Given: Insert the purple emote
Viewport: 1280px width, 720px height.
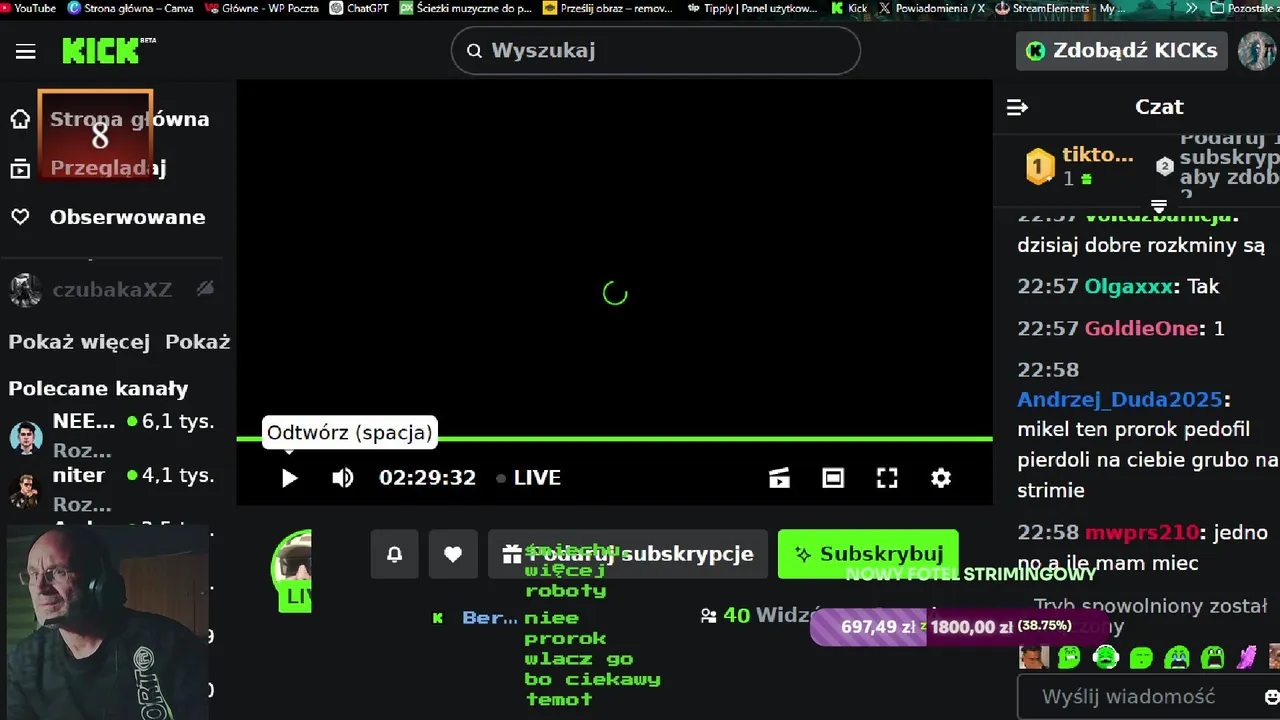Looking at the screenshot, I should click(x=1247, y=657).
